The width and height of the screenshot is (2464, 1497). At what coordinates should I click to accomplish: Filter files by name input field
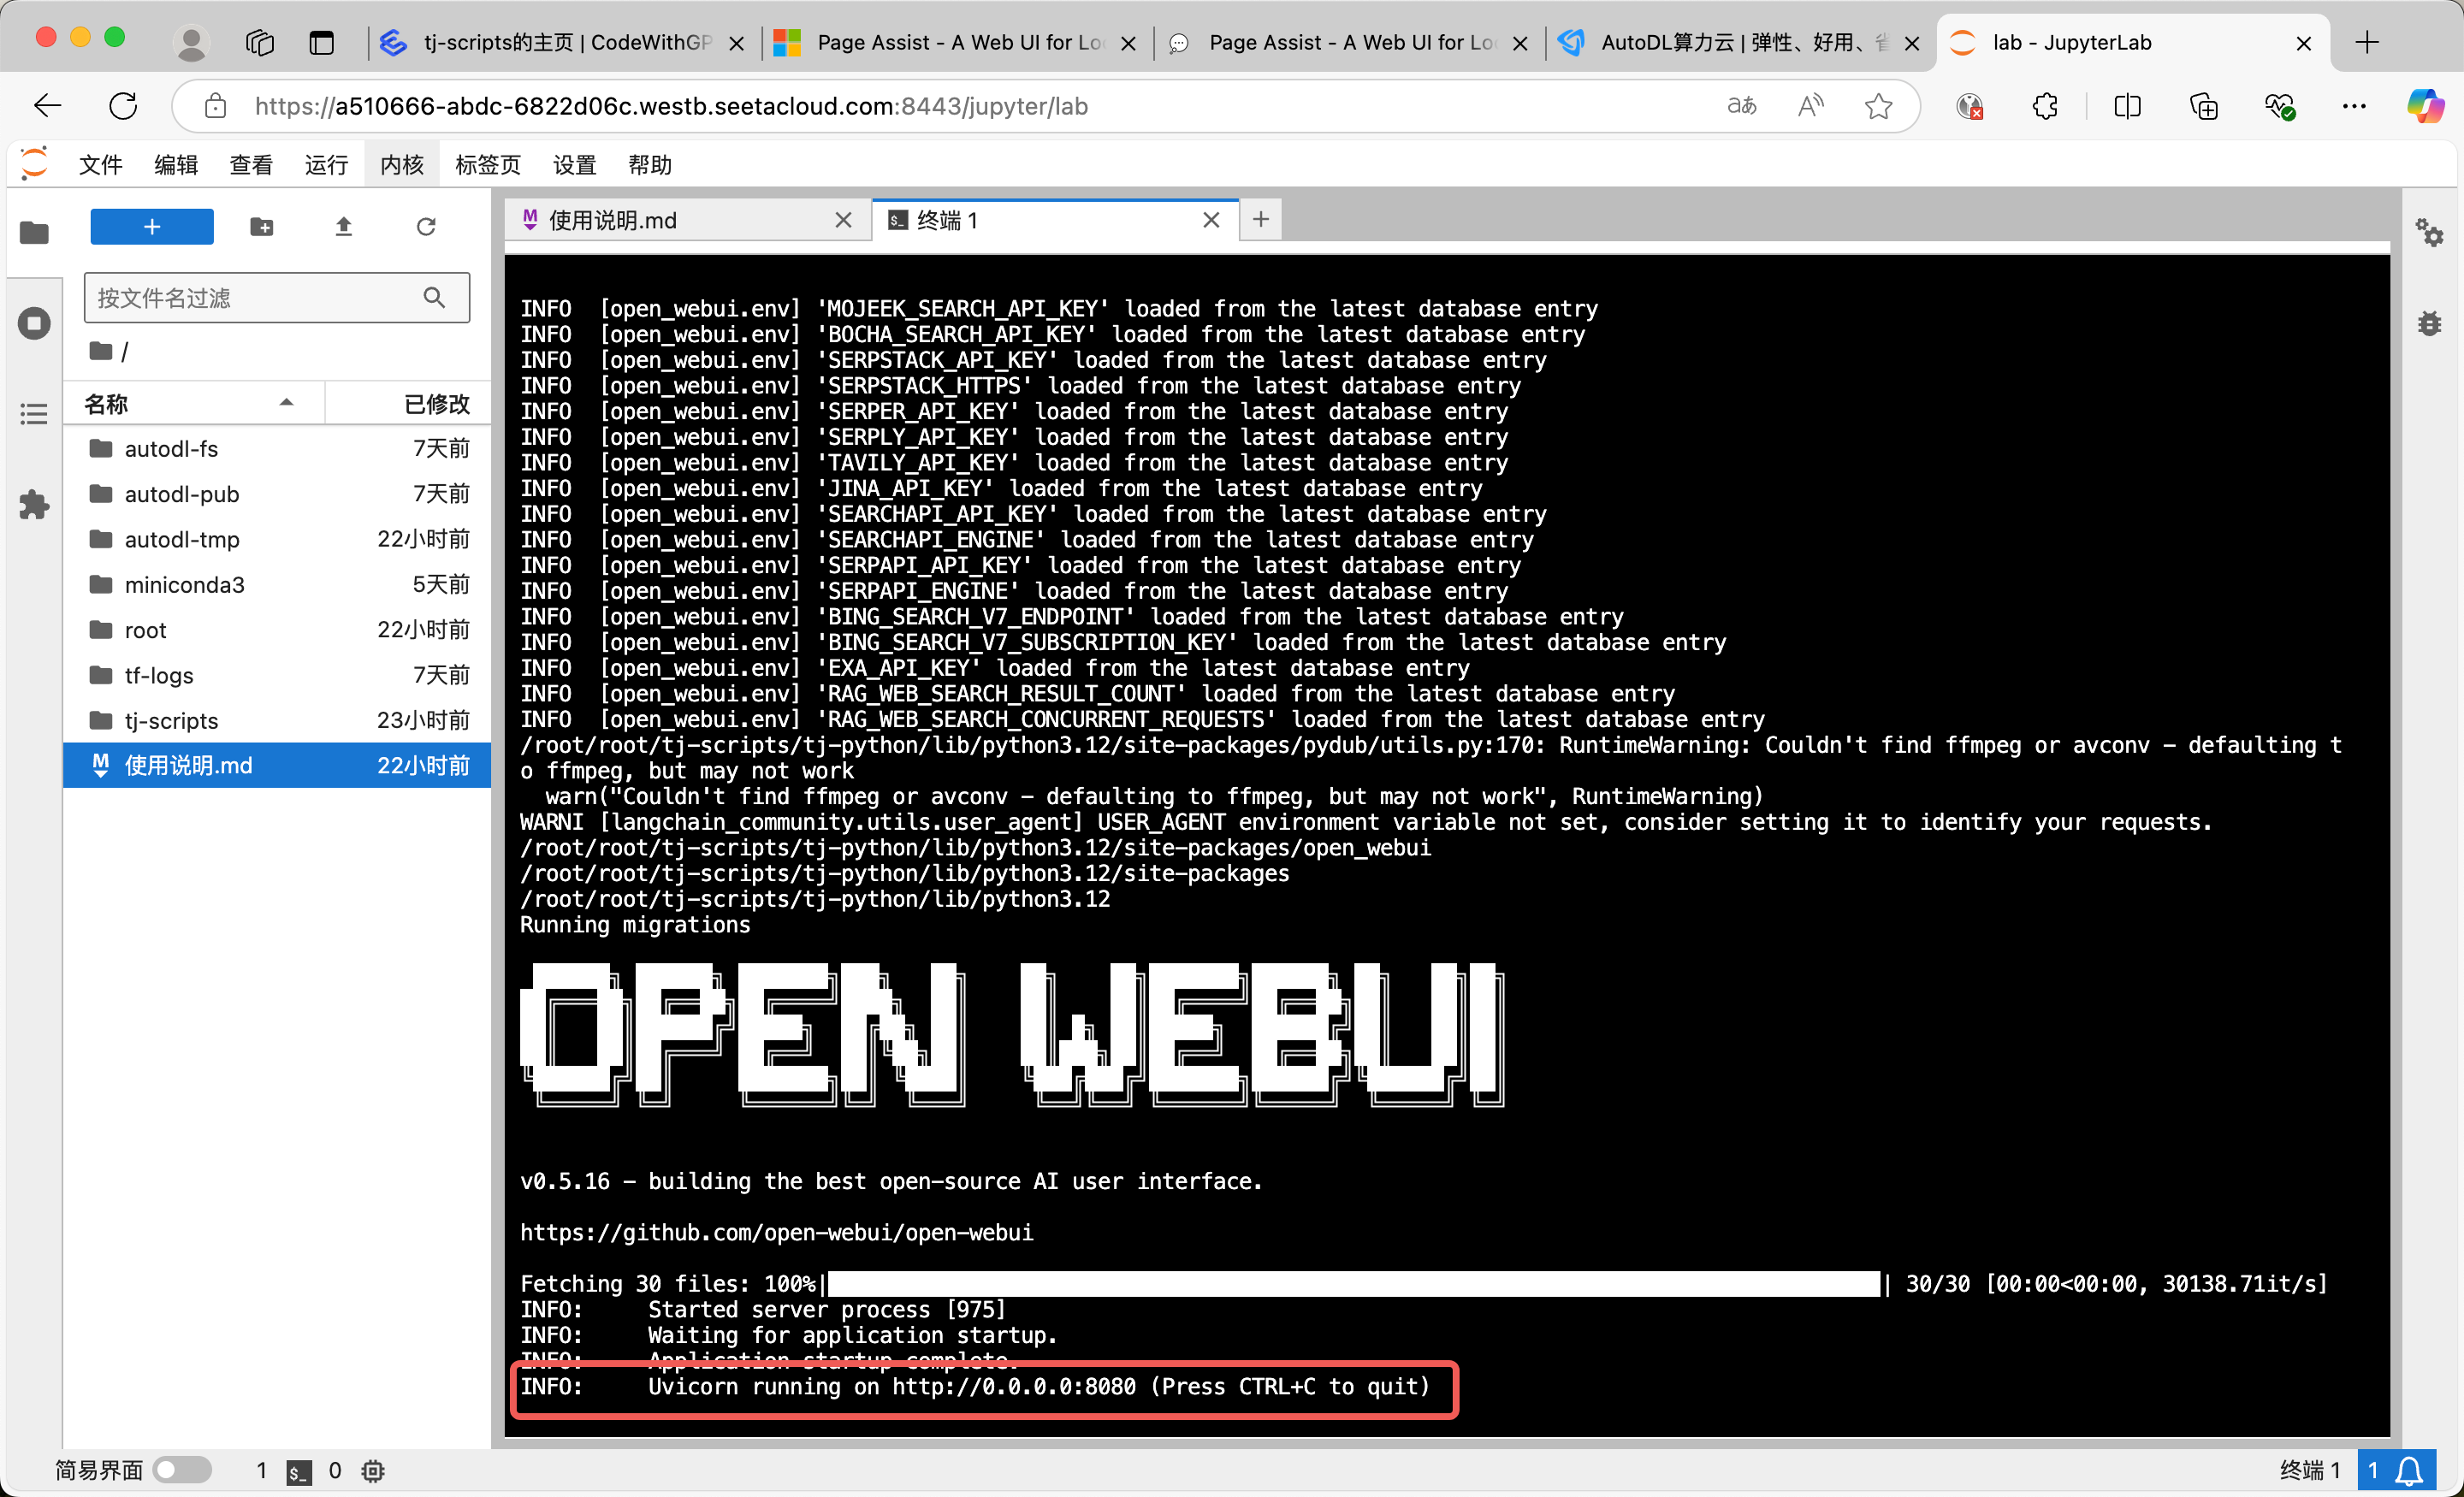tap(277, 297)
